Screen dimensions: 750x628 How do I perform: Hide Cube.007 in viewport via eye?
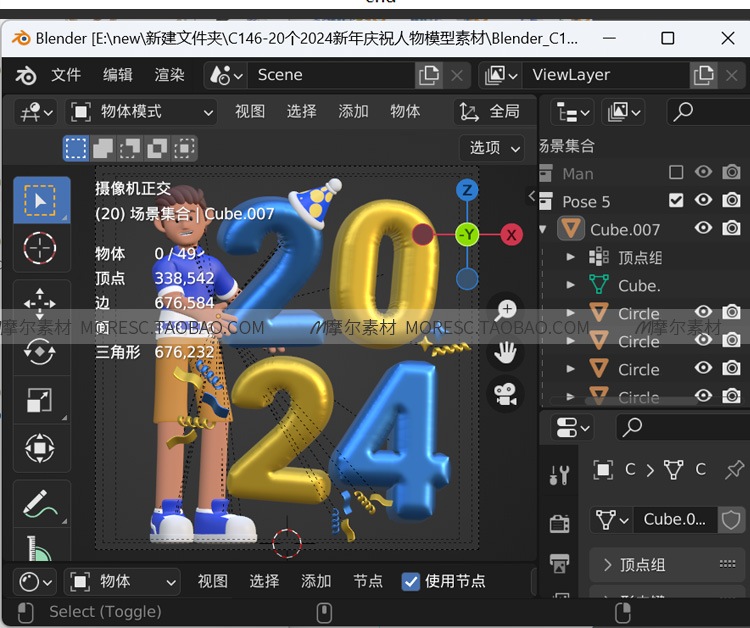pyautogui.click(x=703, y=228)
